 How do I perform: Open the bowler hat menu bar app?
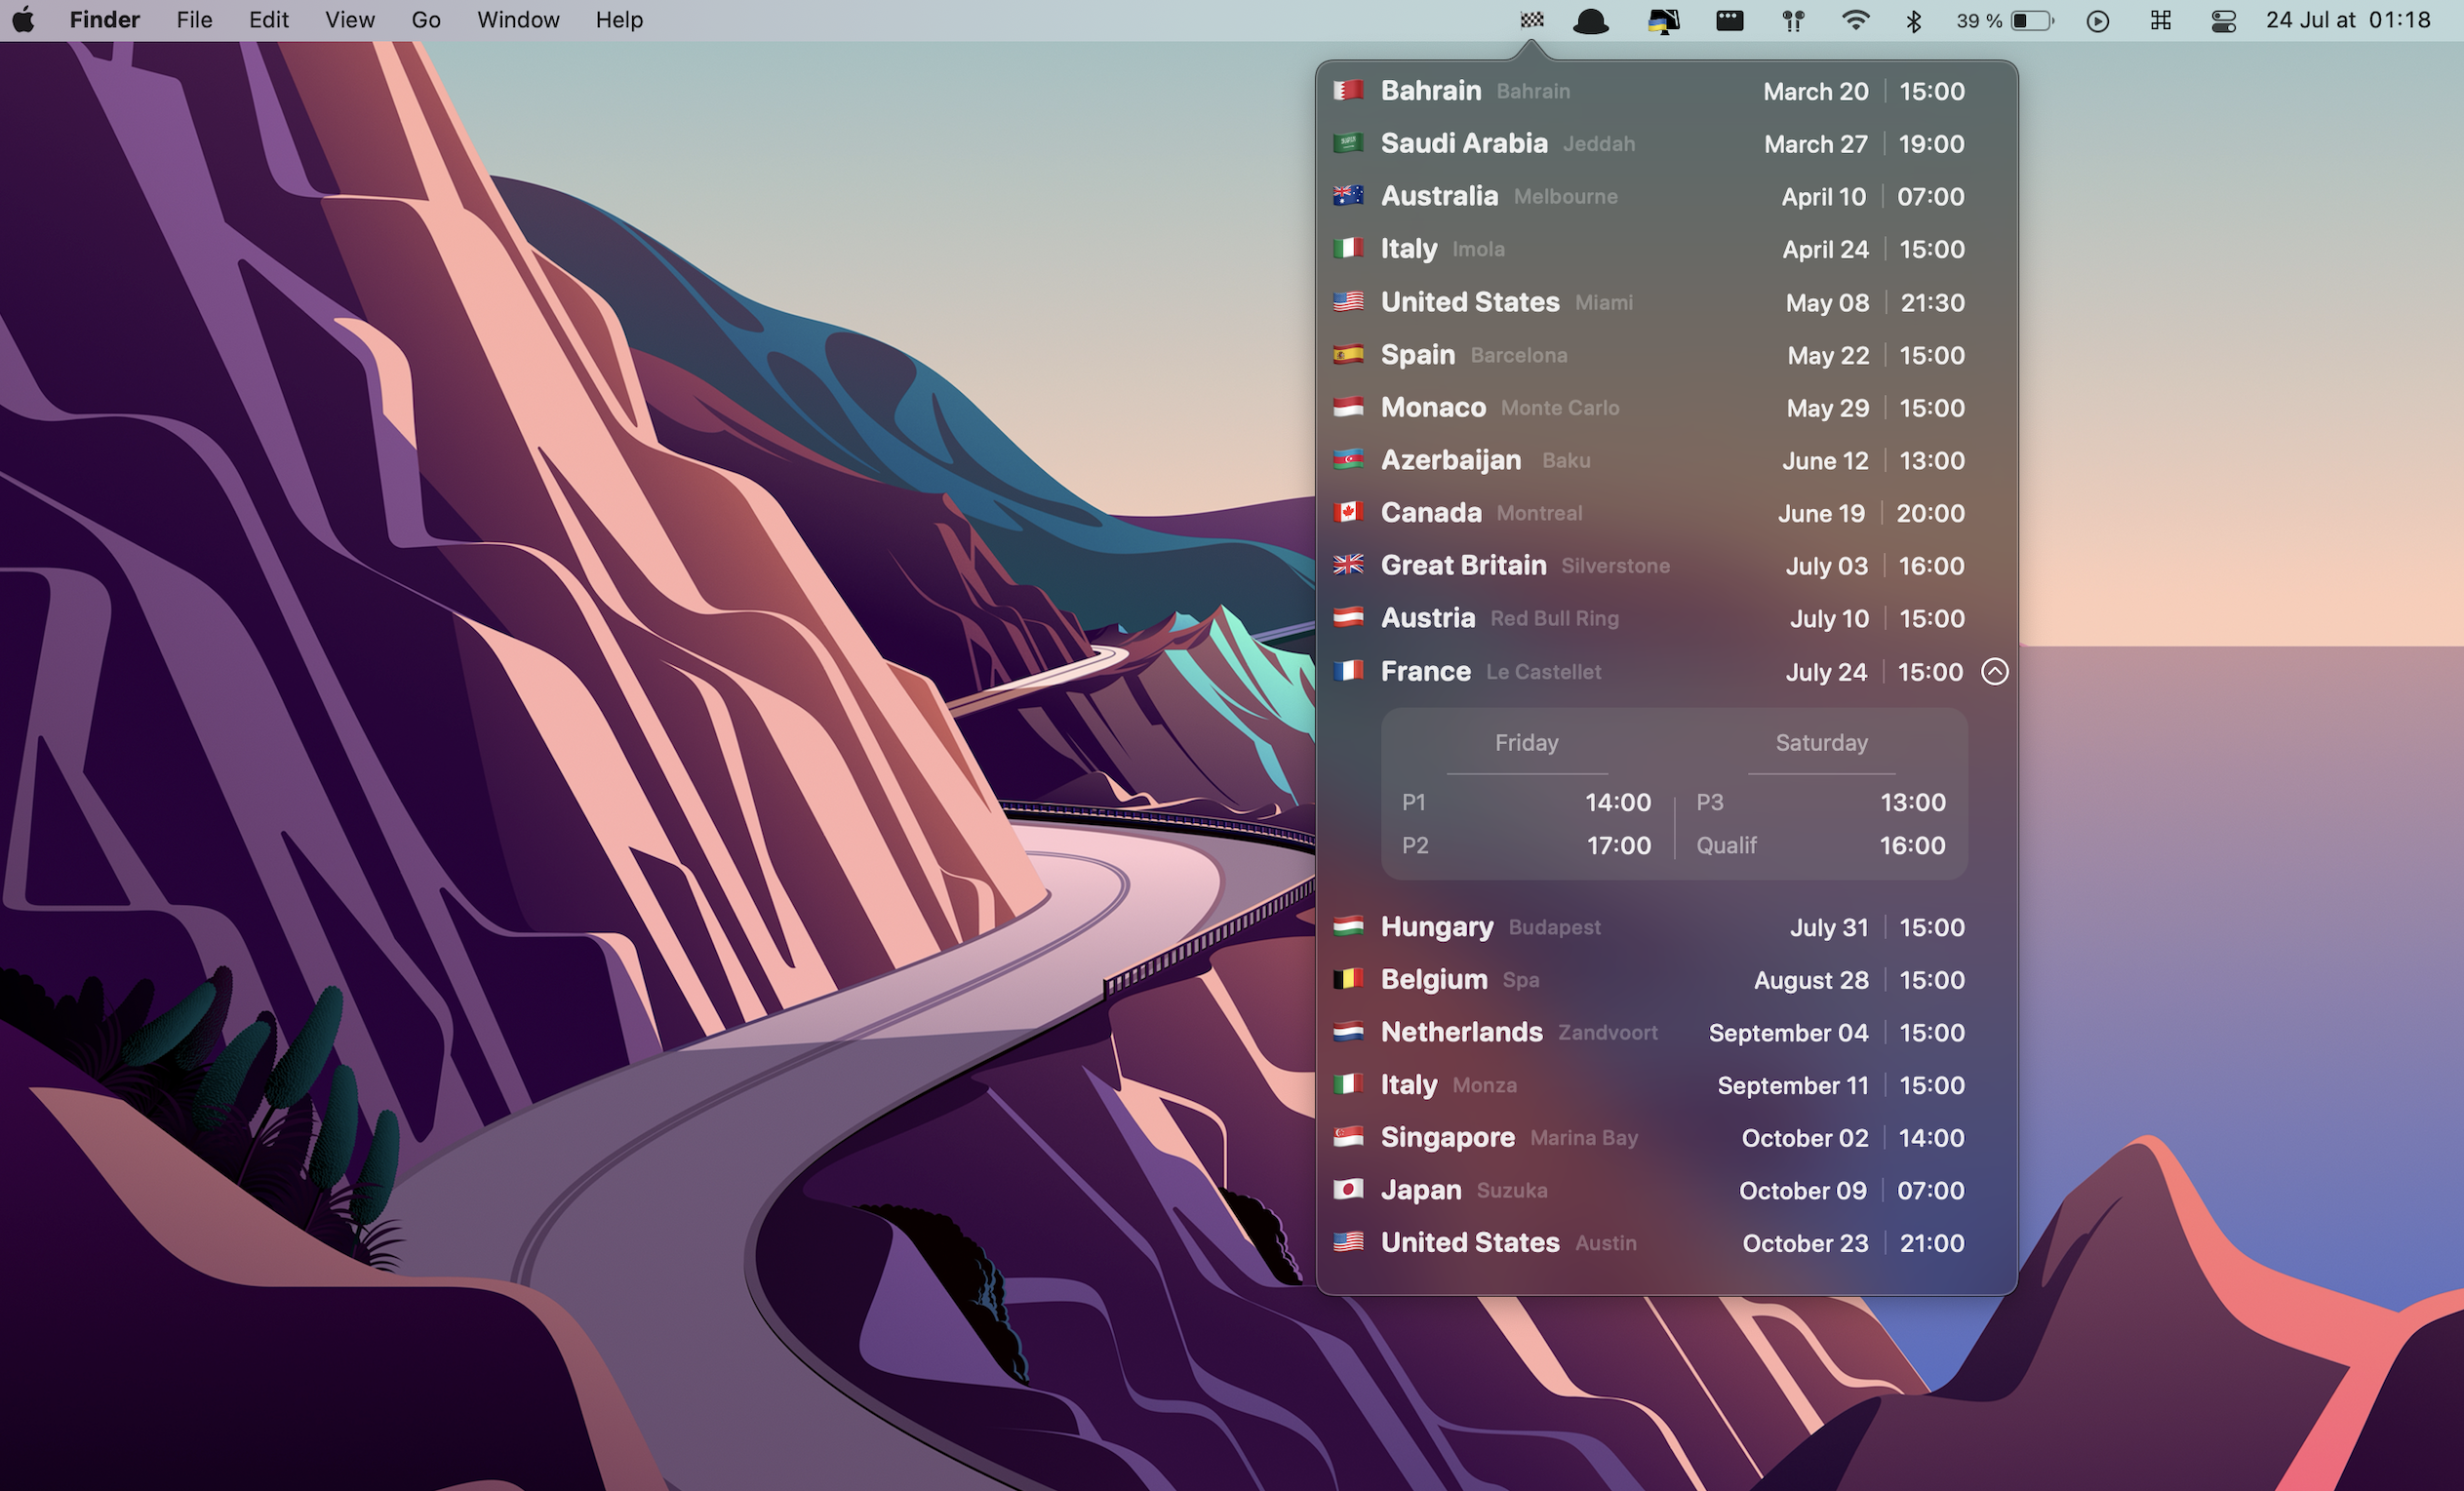(x=1590, y=20)
